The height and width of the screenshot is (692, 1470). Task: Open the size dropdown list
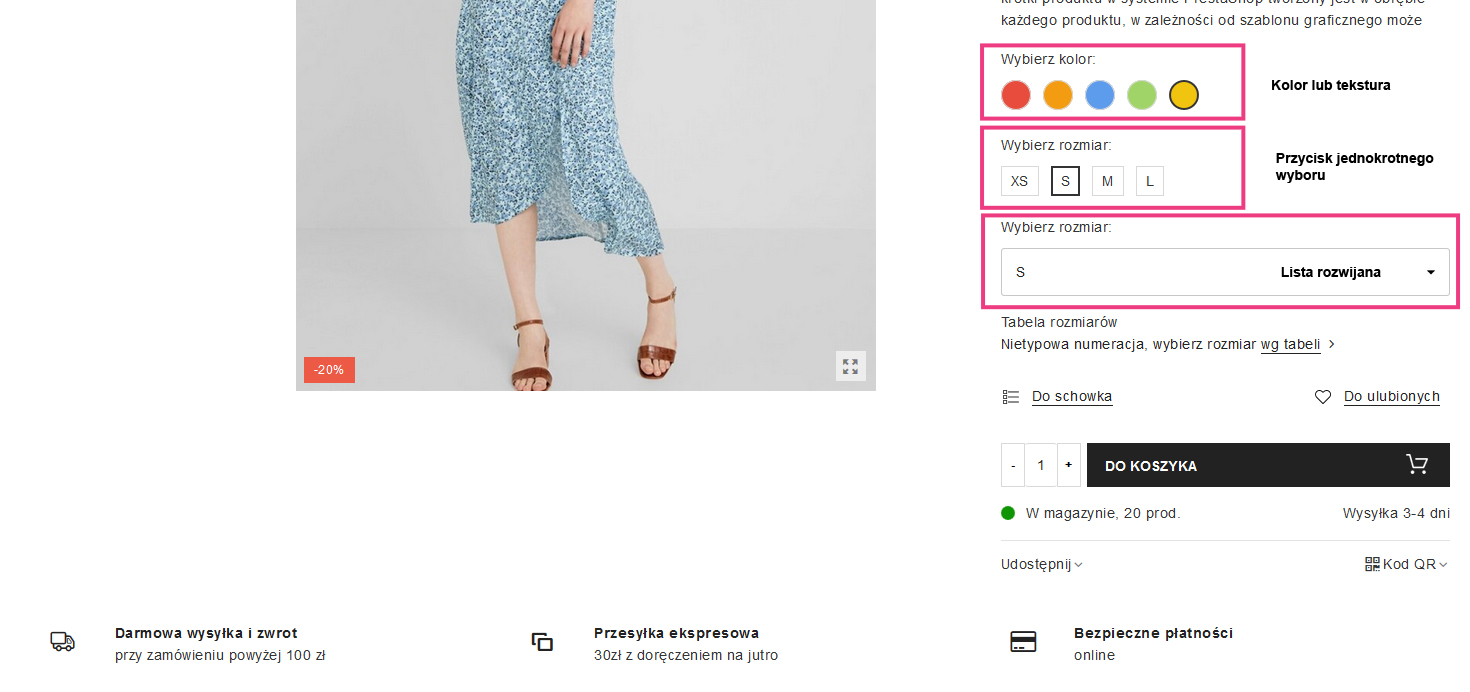click(1225, 272)
